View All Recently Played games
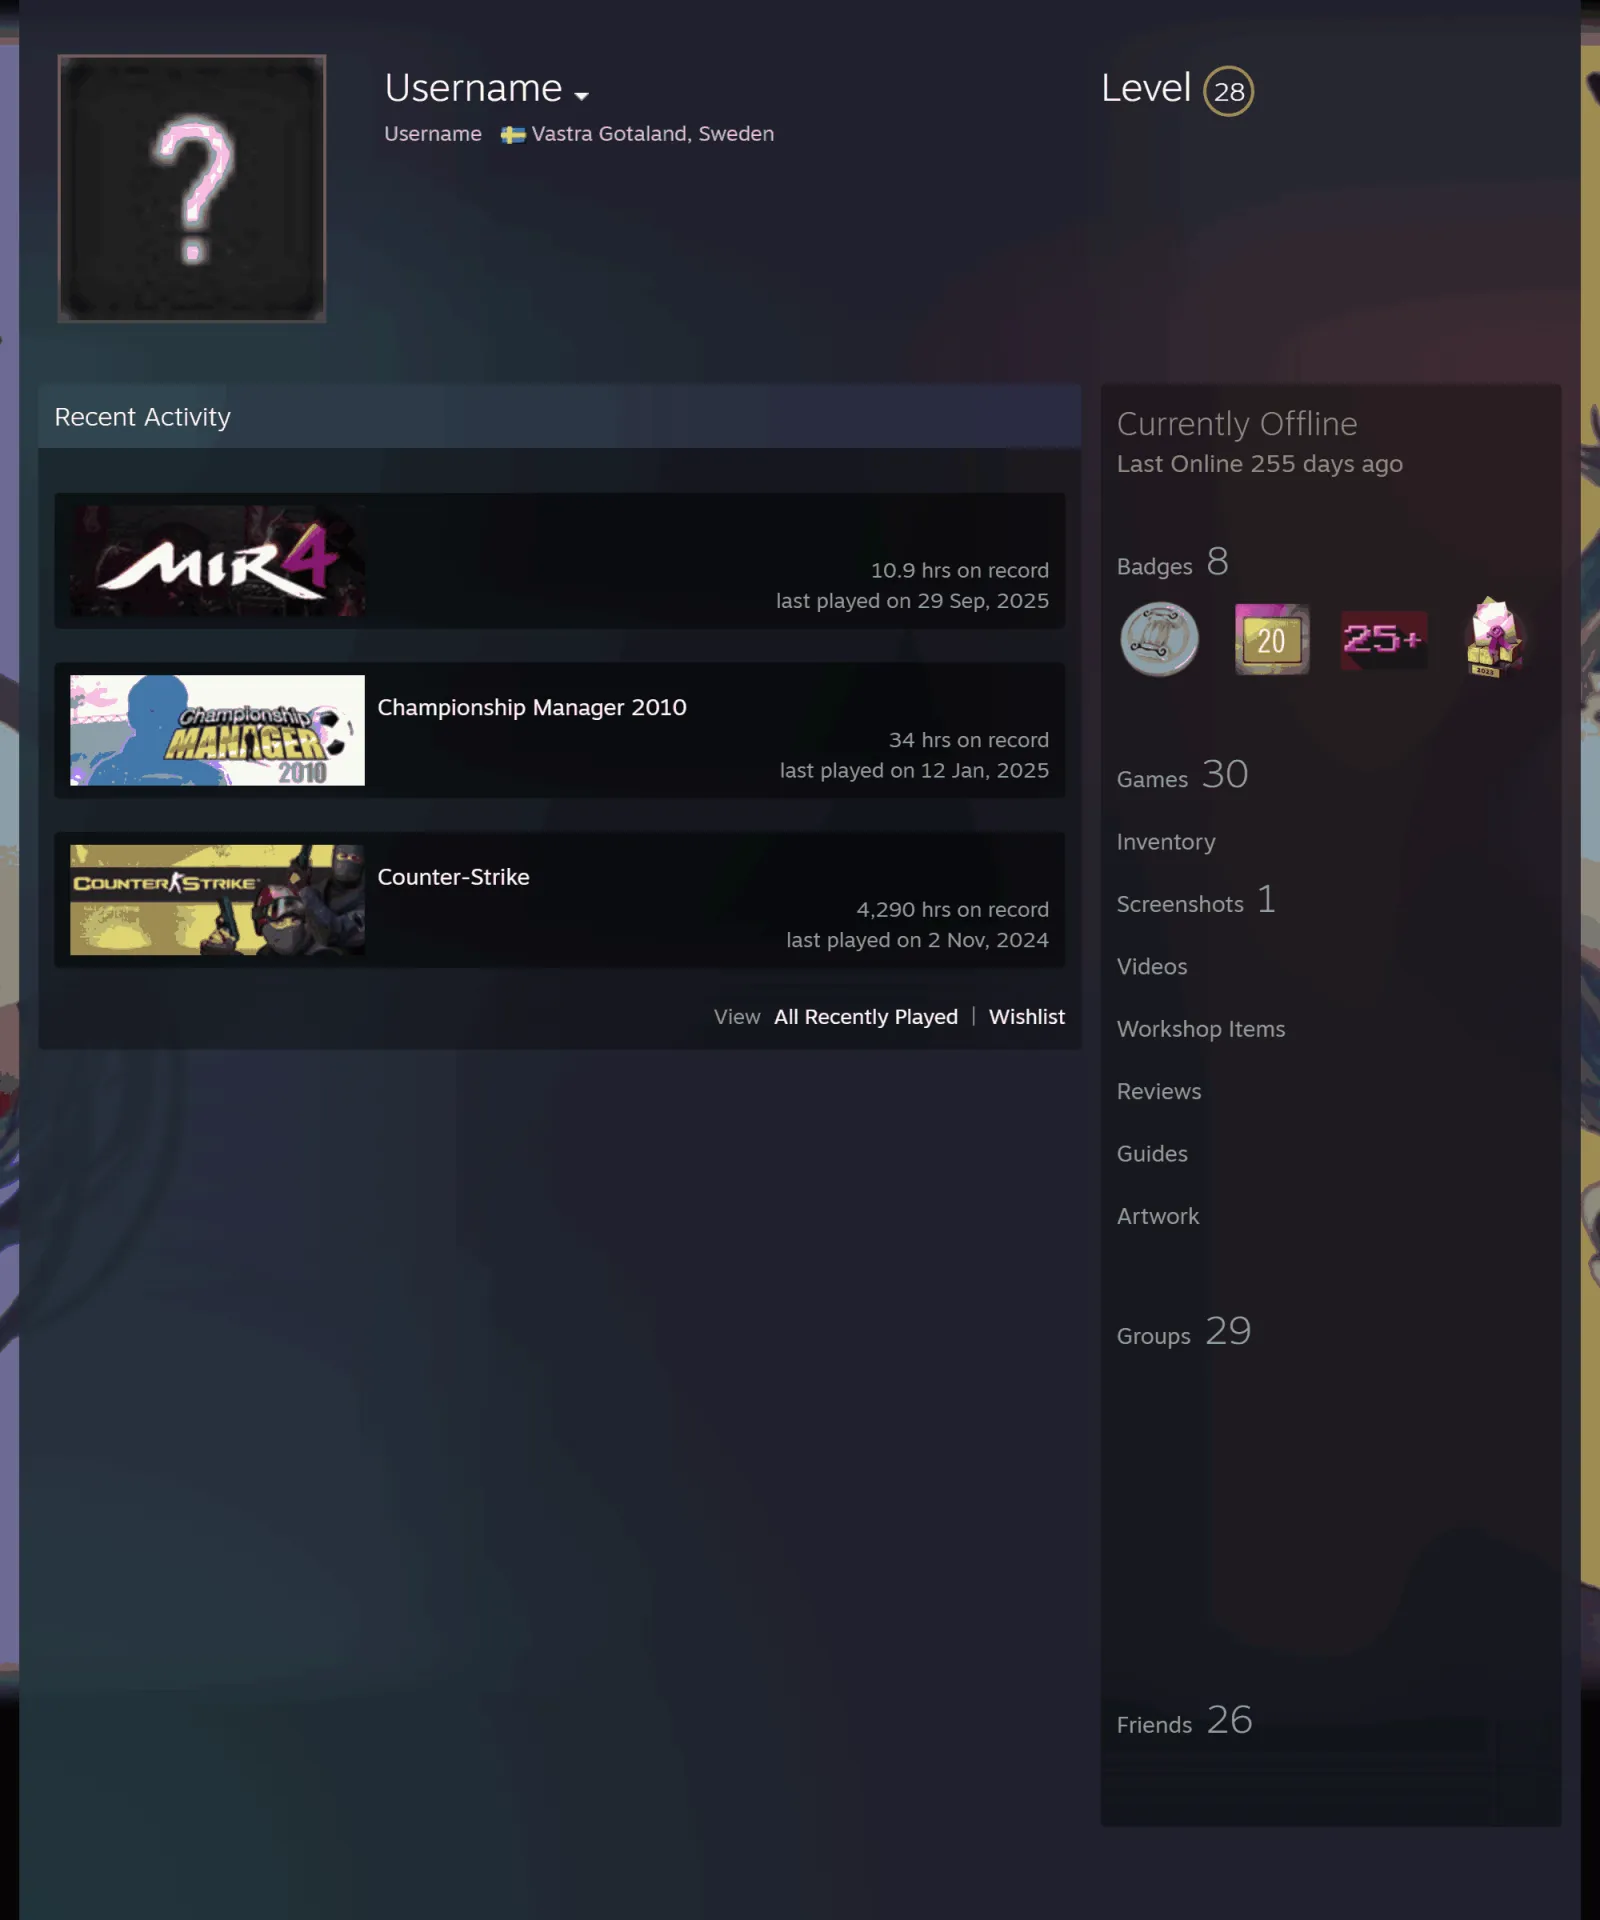 click(x=866, y=1017)
